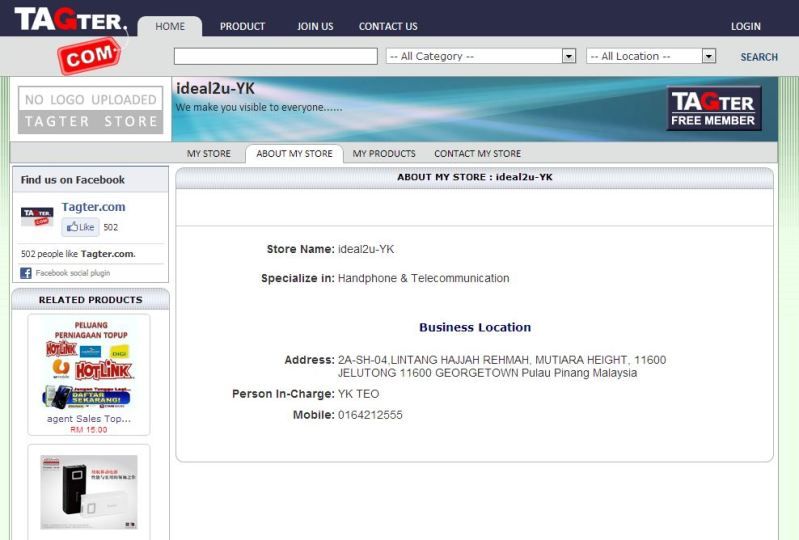The height and width of the screenshot is (540, 799).
Task: Open the My Products tab
Action: click(384, 154)
